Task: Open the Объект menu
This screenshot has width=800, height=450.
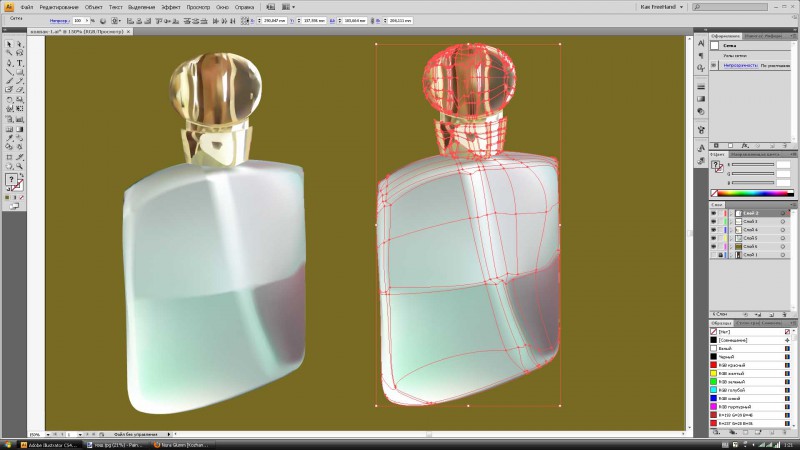Action: tap(93, 6)
